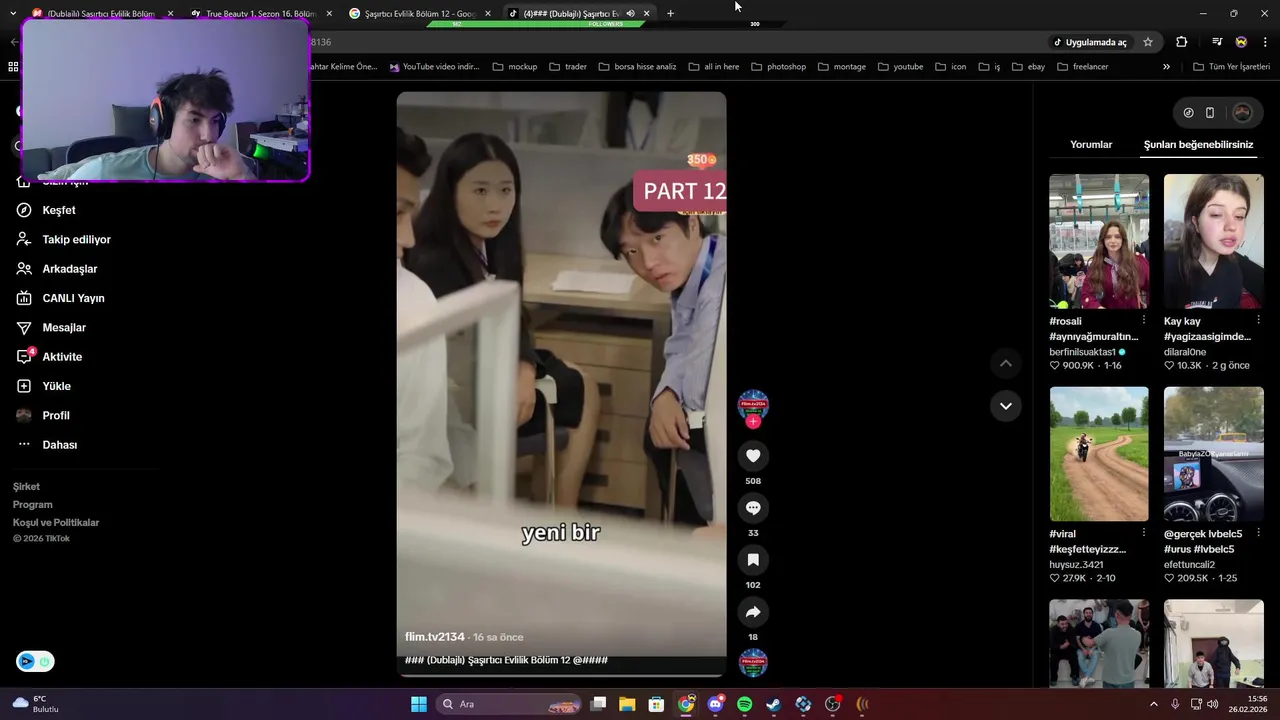The image size is (1280, 720).
Task: Go to the next video with the down arrow
Action: (x=1006, y=406)
